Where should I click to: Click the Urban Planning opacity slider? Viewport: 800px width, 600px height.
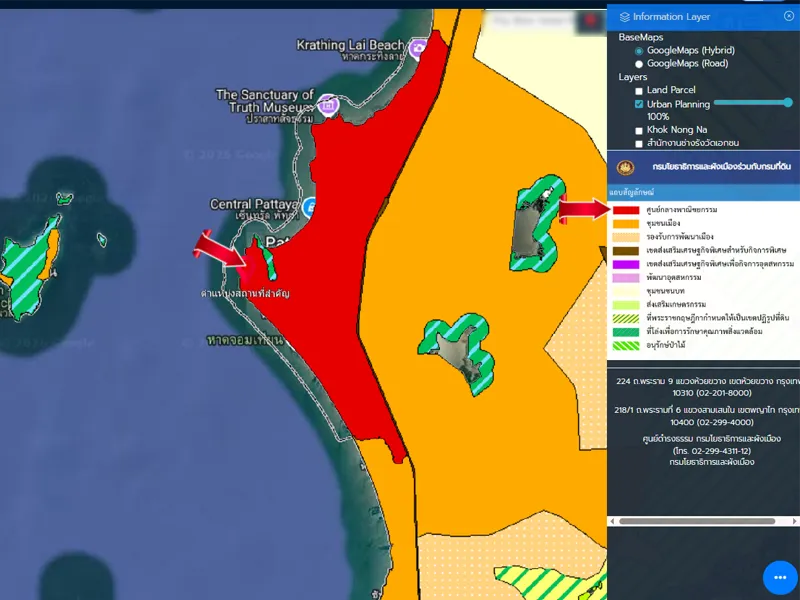(x=752, y=102)
